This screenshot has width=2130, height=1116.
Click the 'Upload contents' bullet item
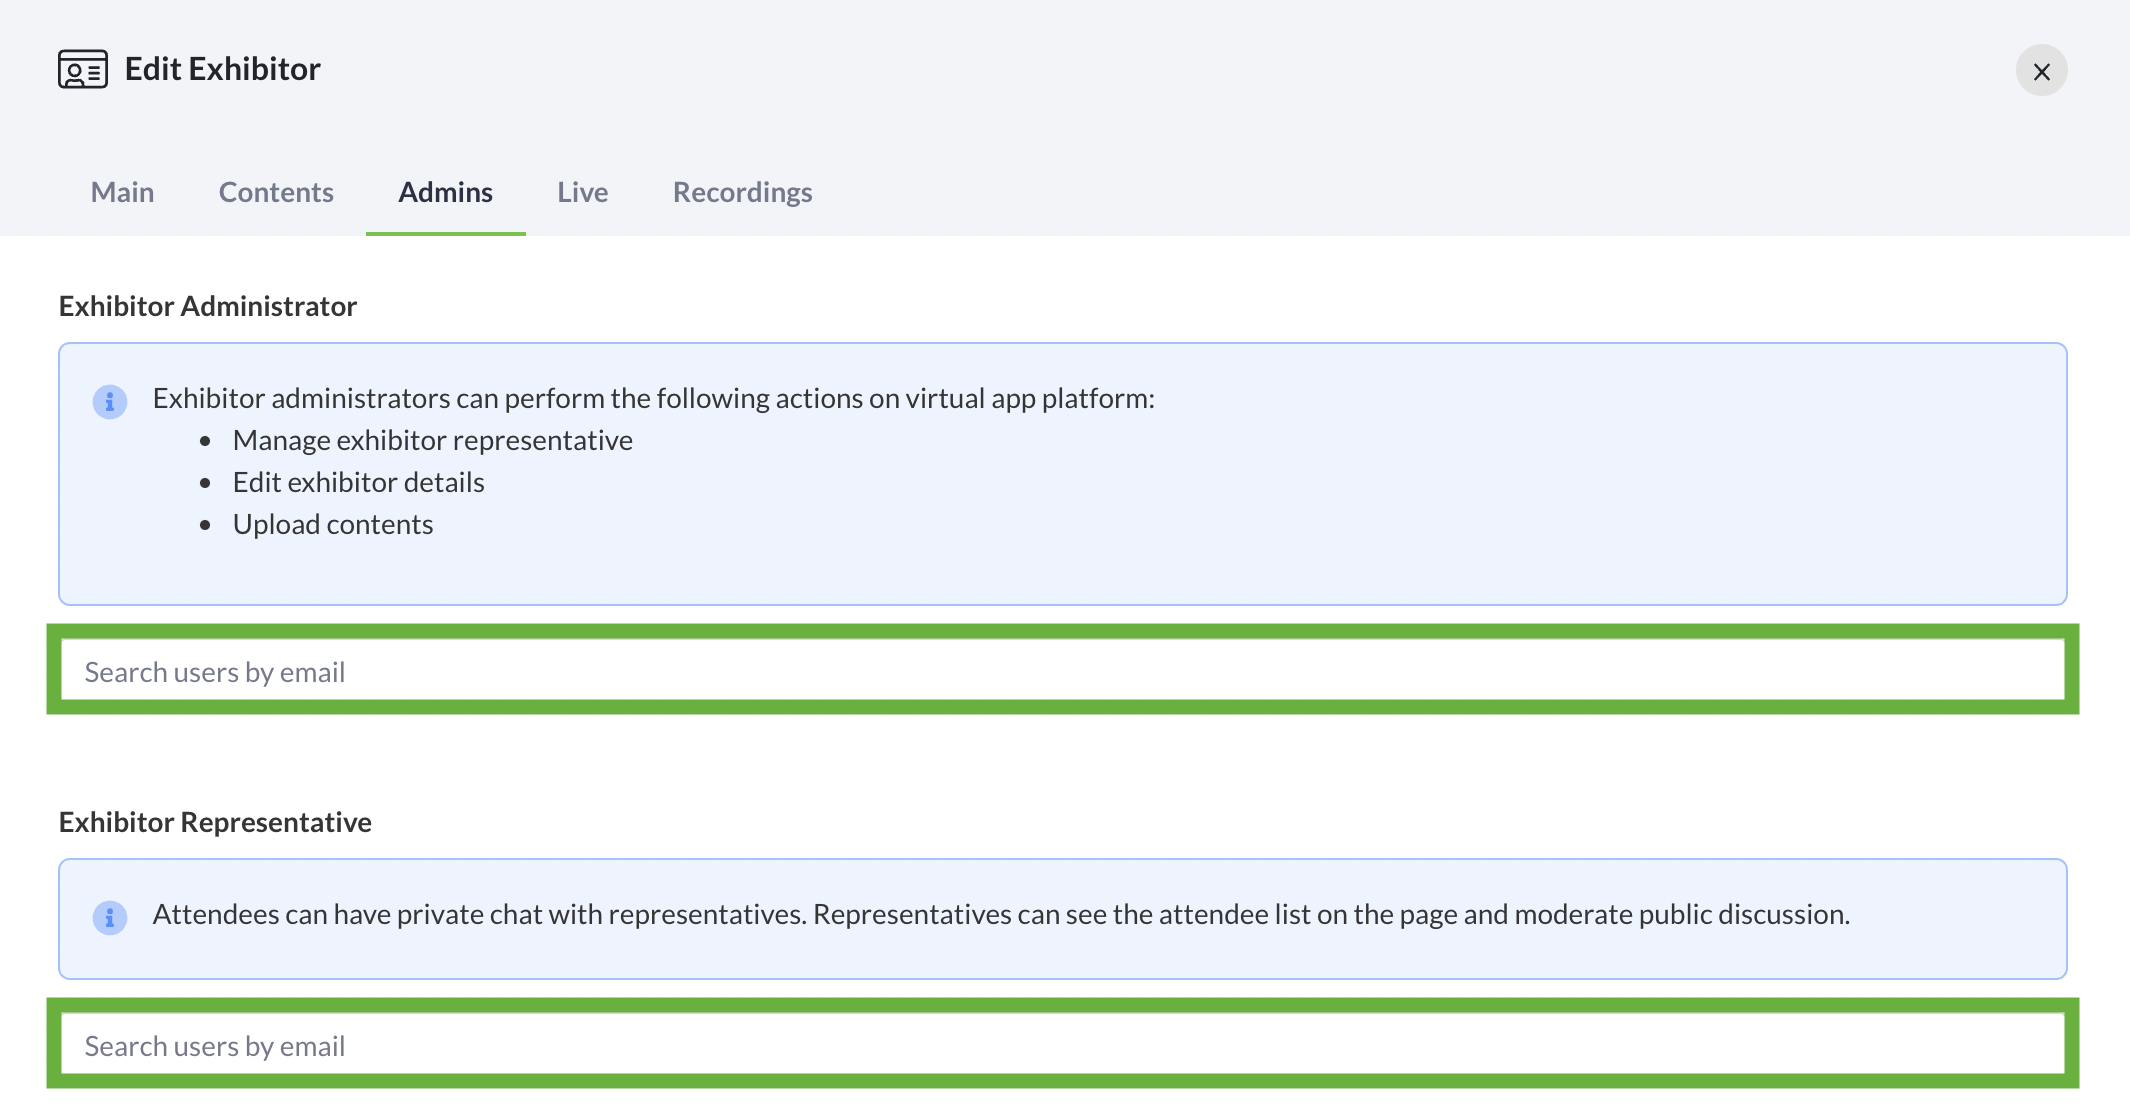332,525
